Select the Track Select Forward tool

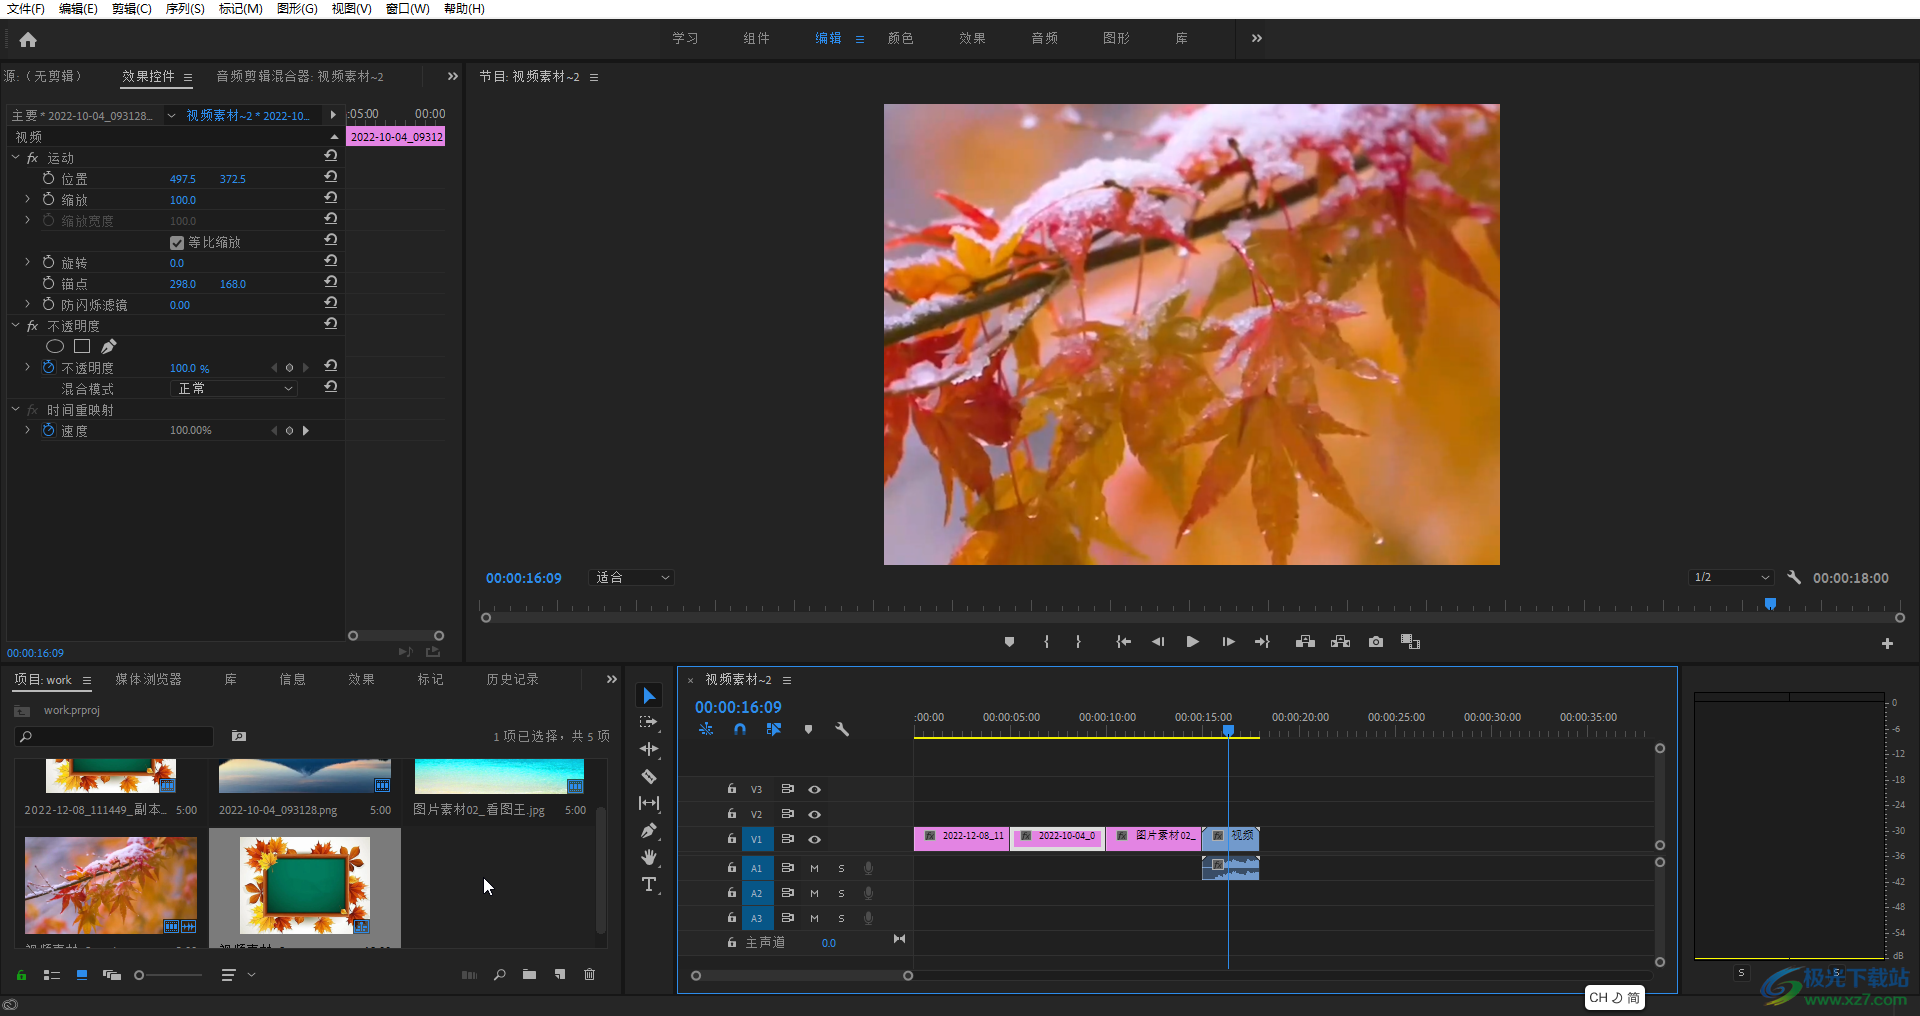click(649, 722)
